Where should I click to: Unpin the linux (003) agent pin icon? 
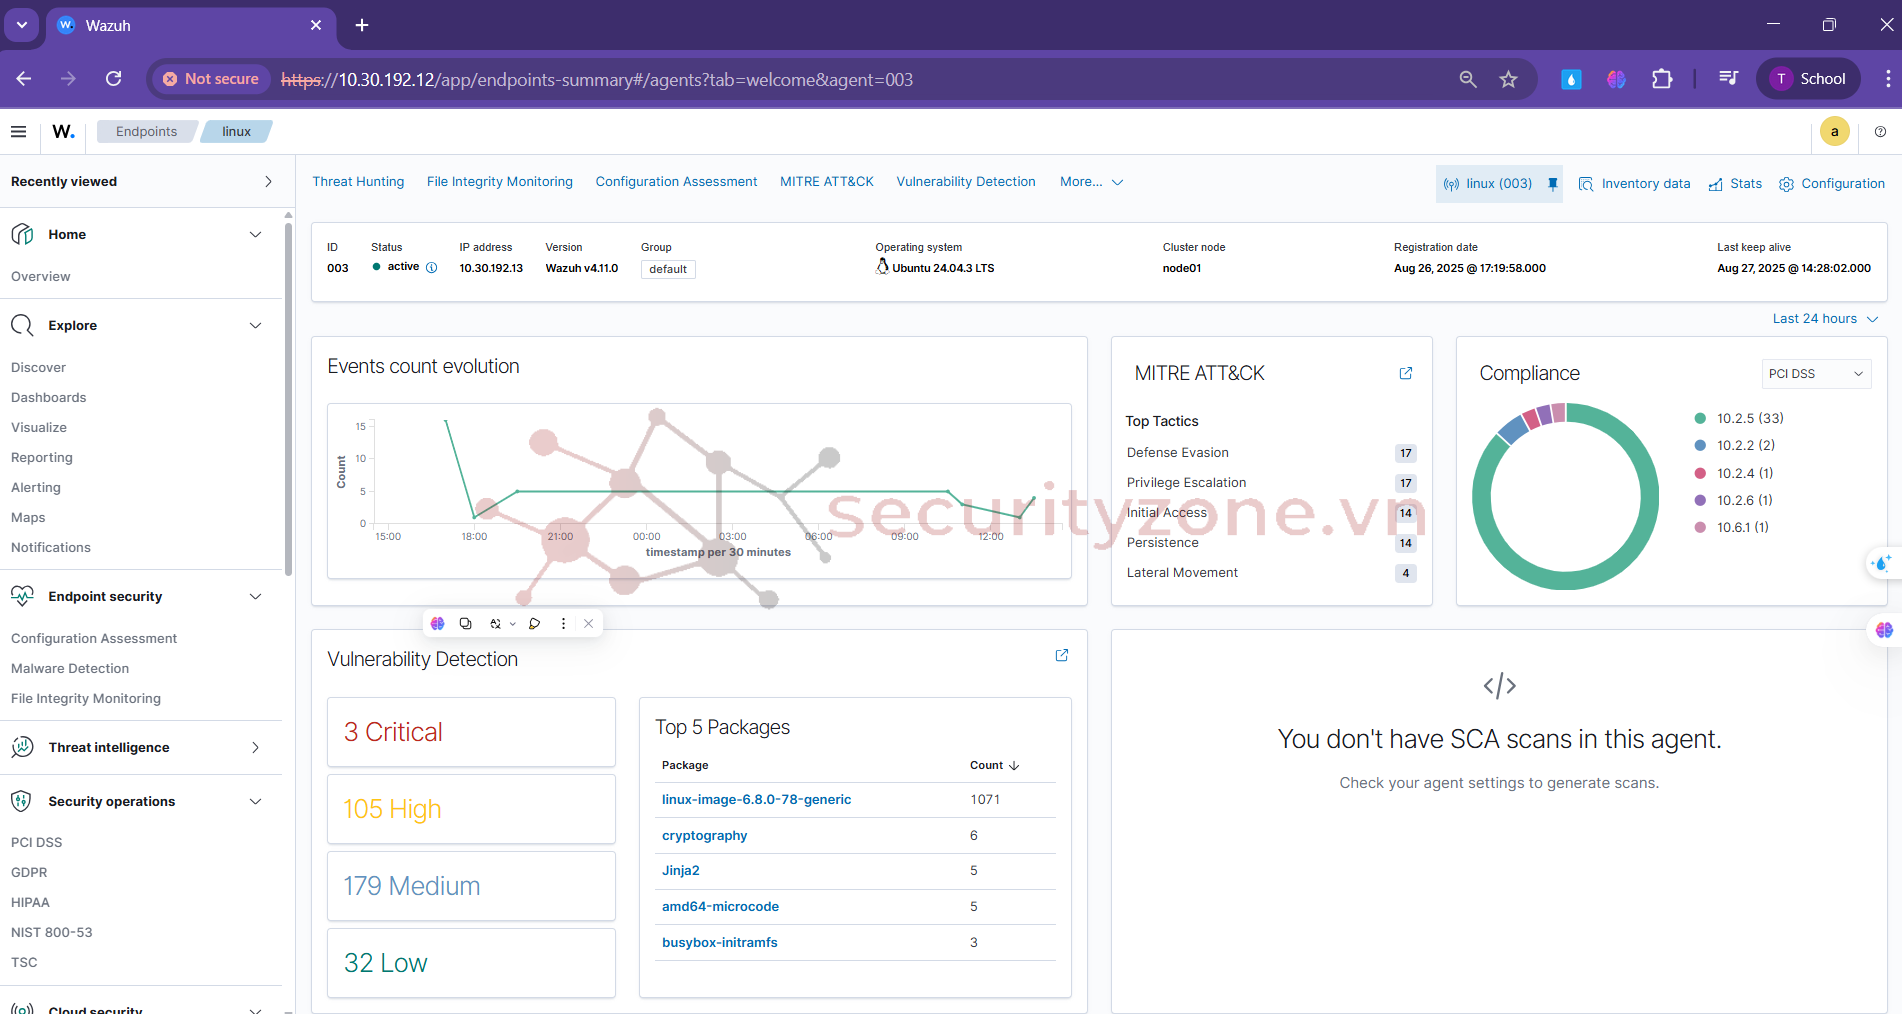1552,184
